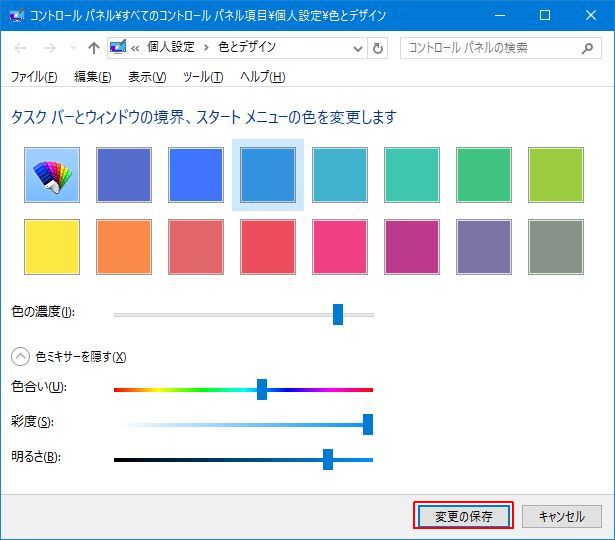Viewport: 615px width, 540px height.
Task: Open the 表示(V) menu
Action: 147,77
